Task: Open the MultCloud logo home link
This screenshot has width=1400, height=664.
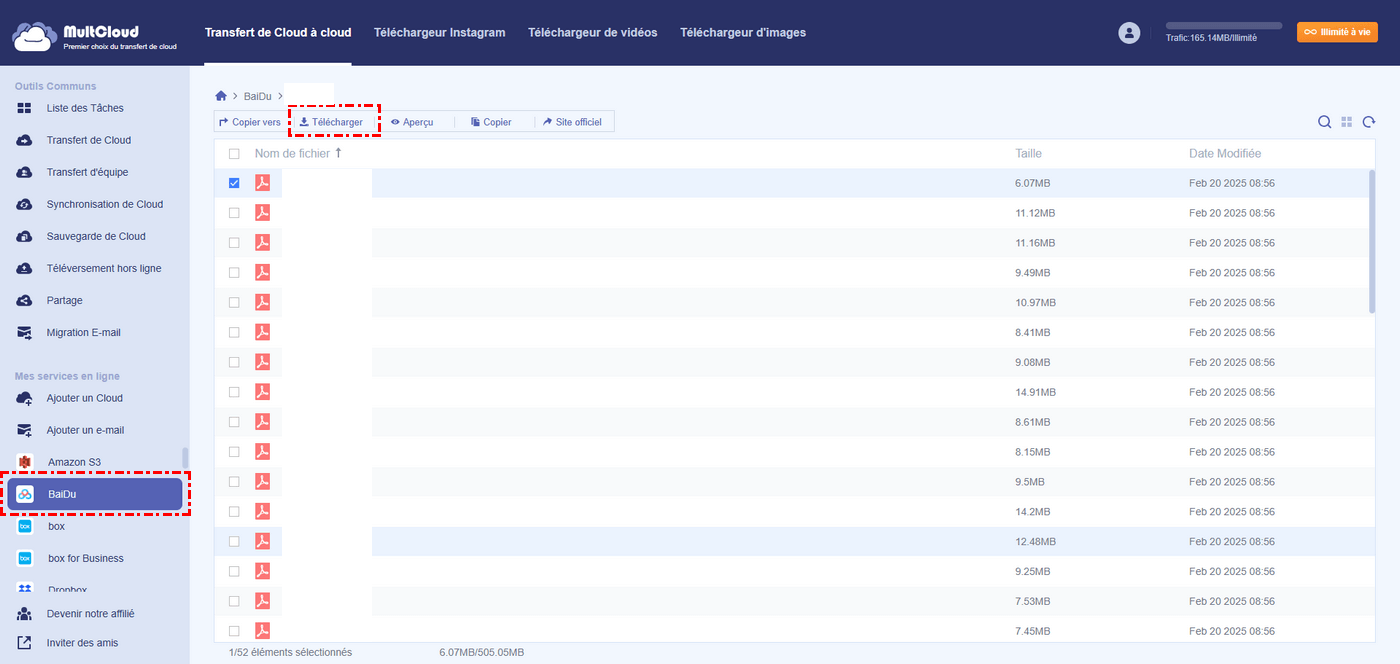Action: pos(95,36)
